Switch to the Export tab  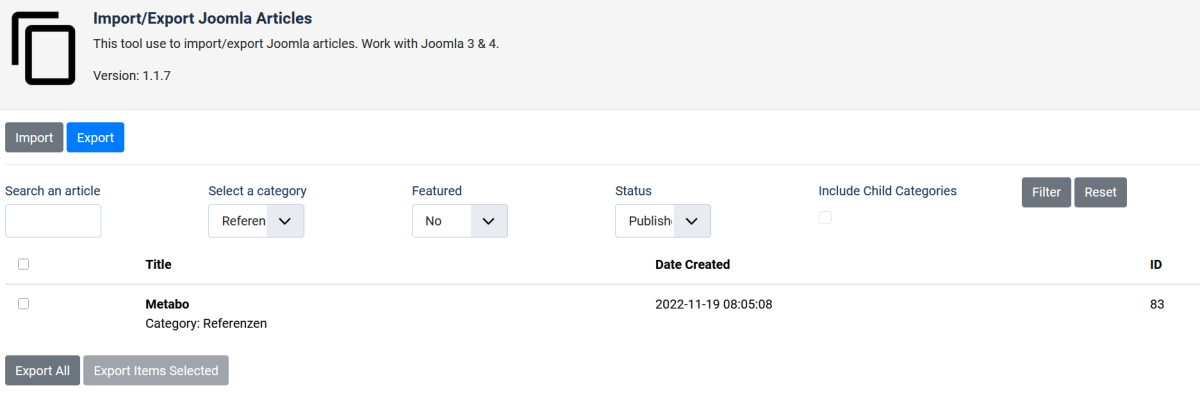click(x=95, y=137)
